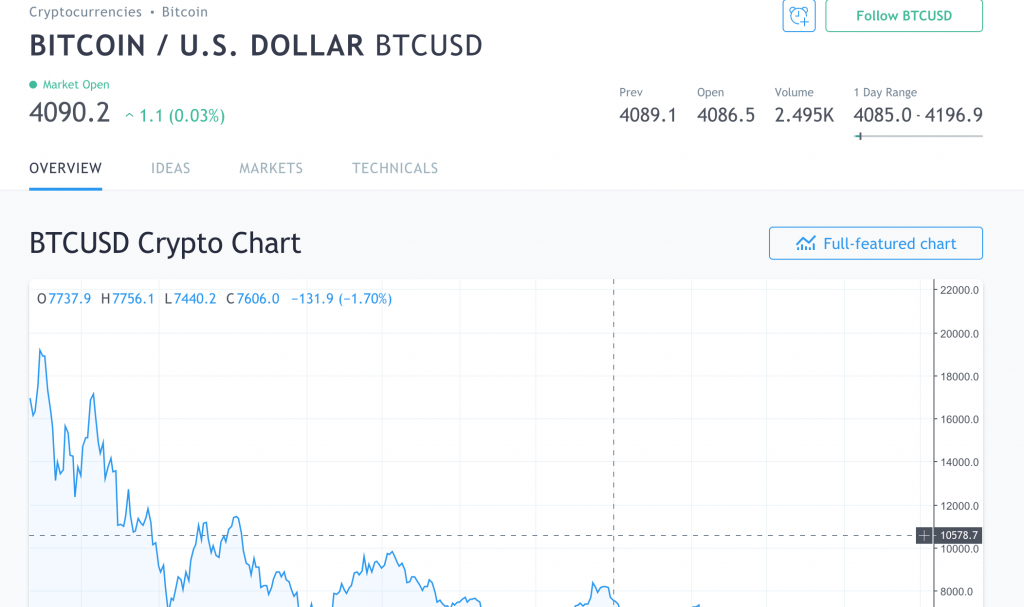Click the crosshair plus icon beside 10578.7
This screenshot has width=1024, height=607.
point(924,536)
